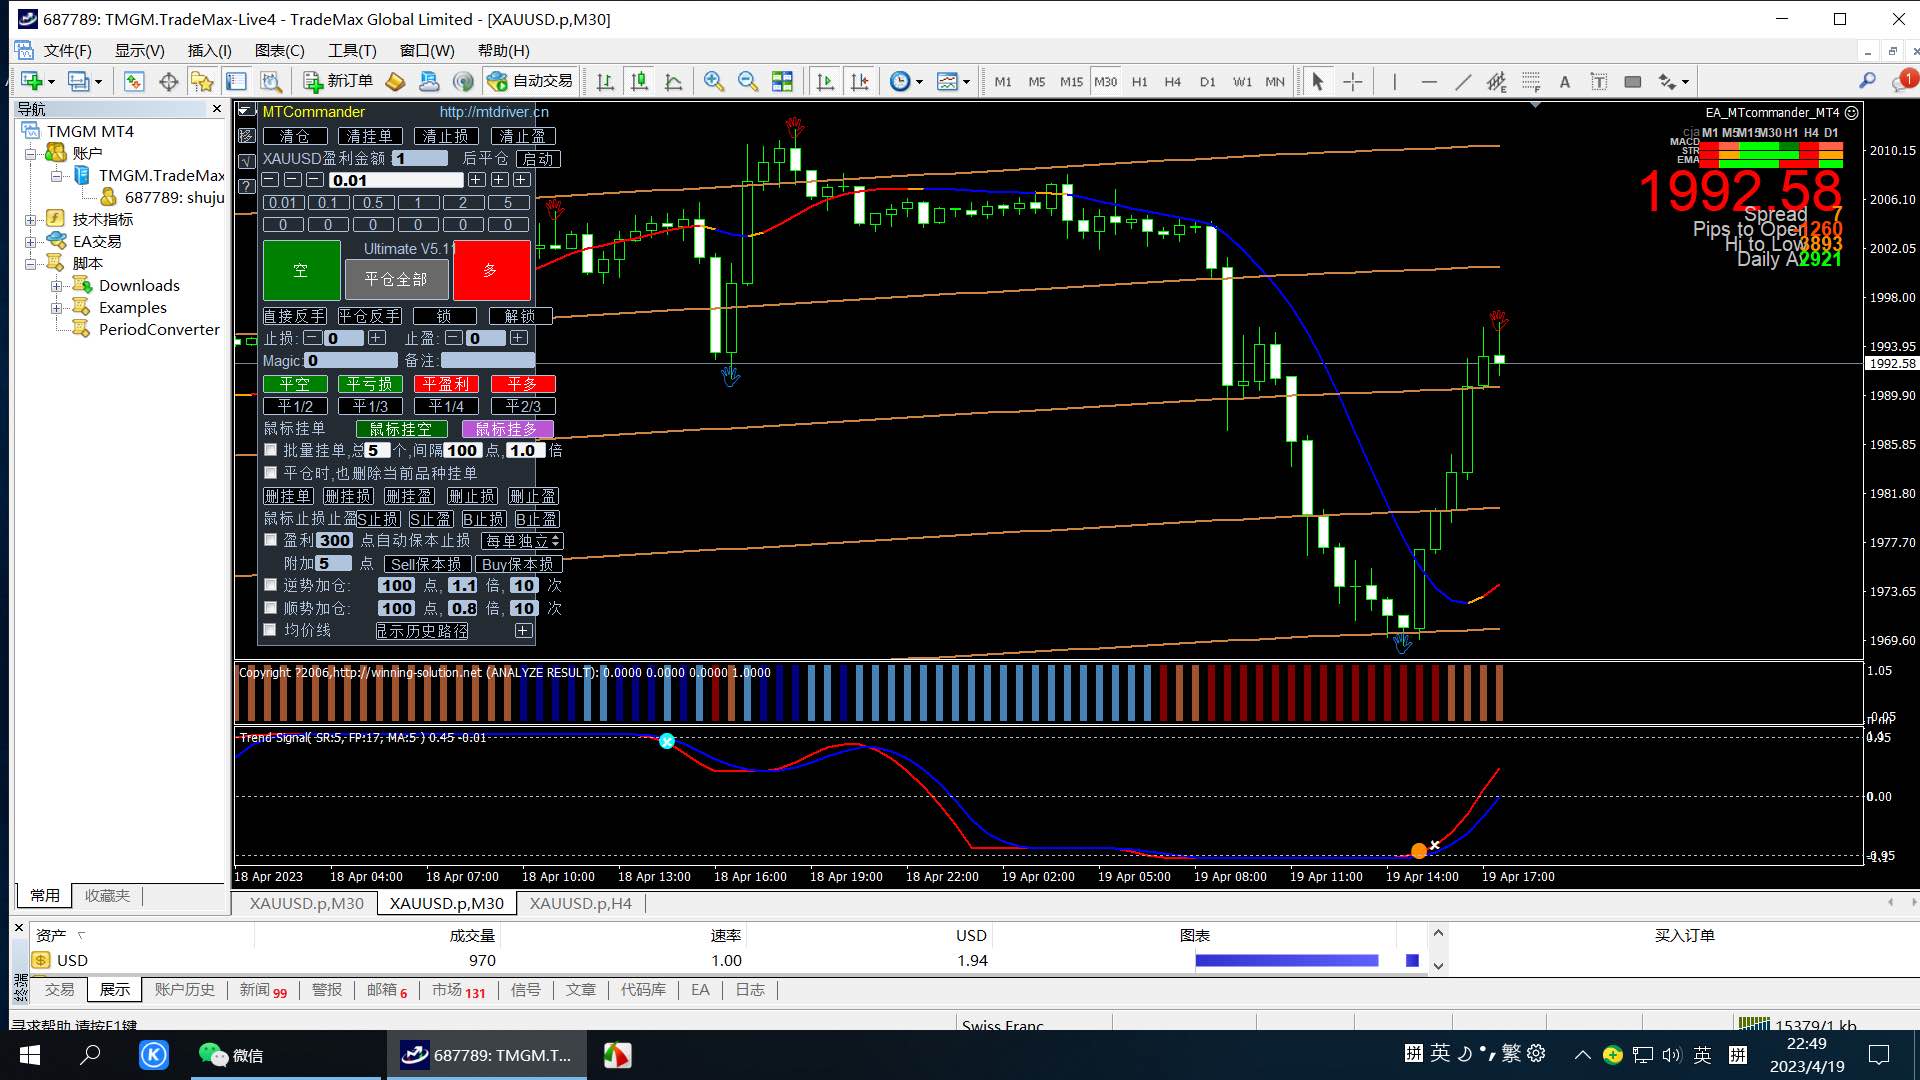The width and height of the screenshot is (1920, 1080).
Task: Select the horizontal line drawing tool
Action: point(1428,81)
